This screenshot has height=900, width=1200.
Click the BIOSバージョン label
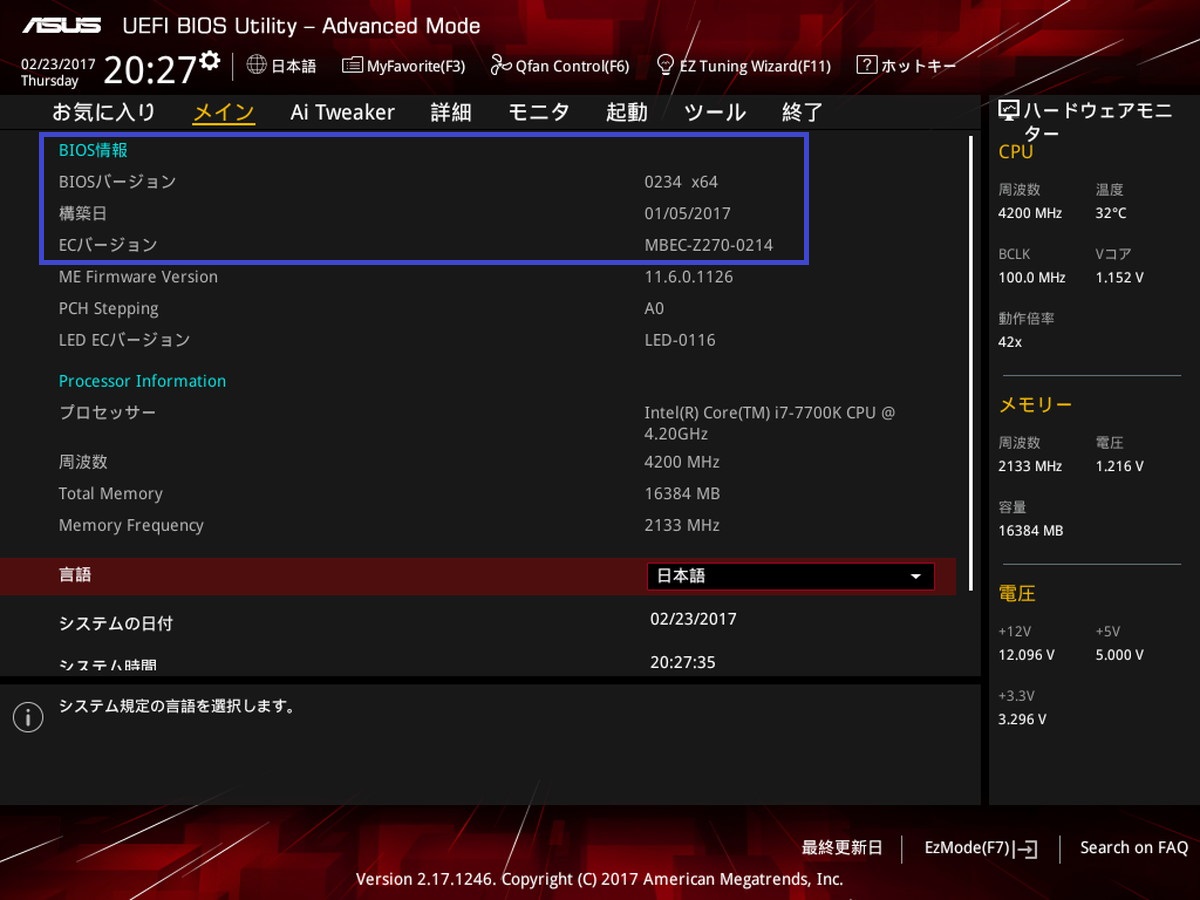117,182
